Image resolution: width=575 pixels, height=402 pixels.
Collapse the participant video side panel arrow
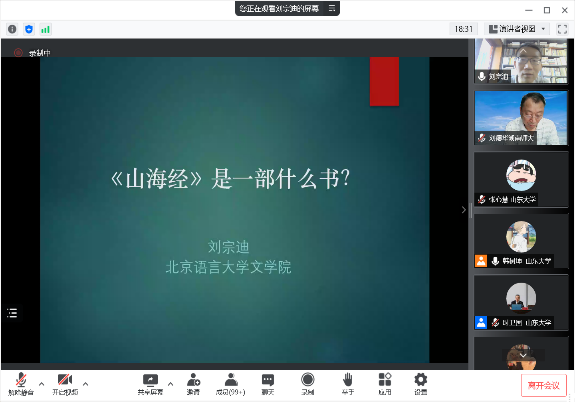tap(464, 209)
